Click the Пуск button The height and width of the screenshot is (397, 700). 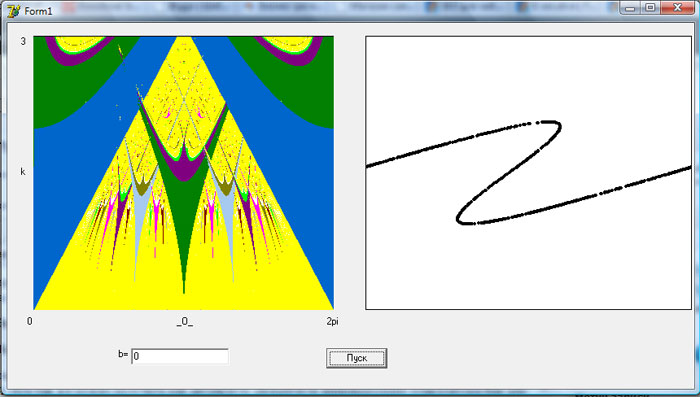tap(357, 358)
